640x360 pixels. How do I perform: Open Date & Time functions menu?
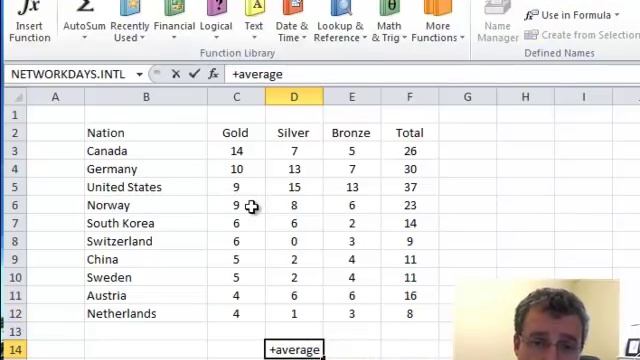click(291, 21)
